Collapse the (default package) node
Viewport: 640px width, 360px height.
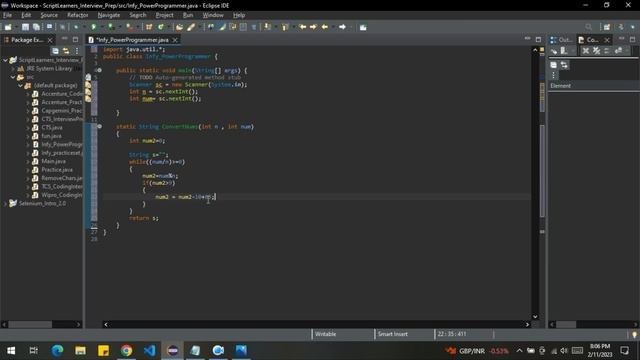[20, 85]
